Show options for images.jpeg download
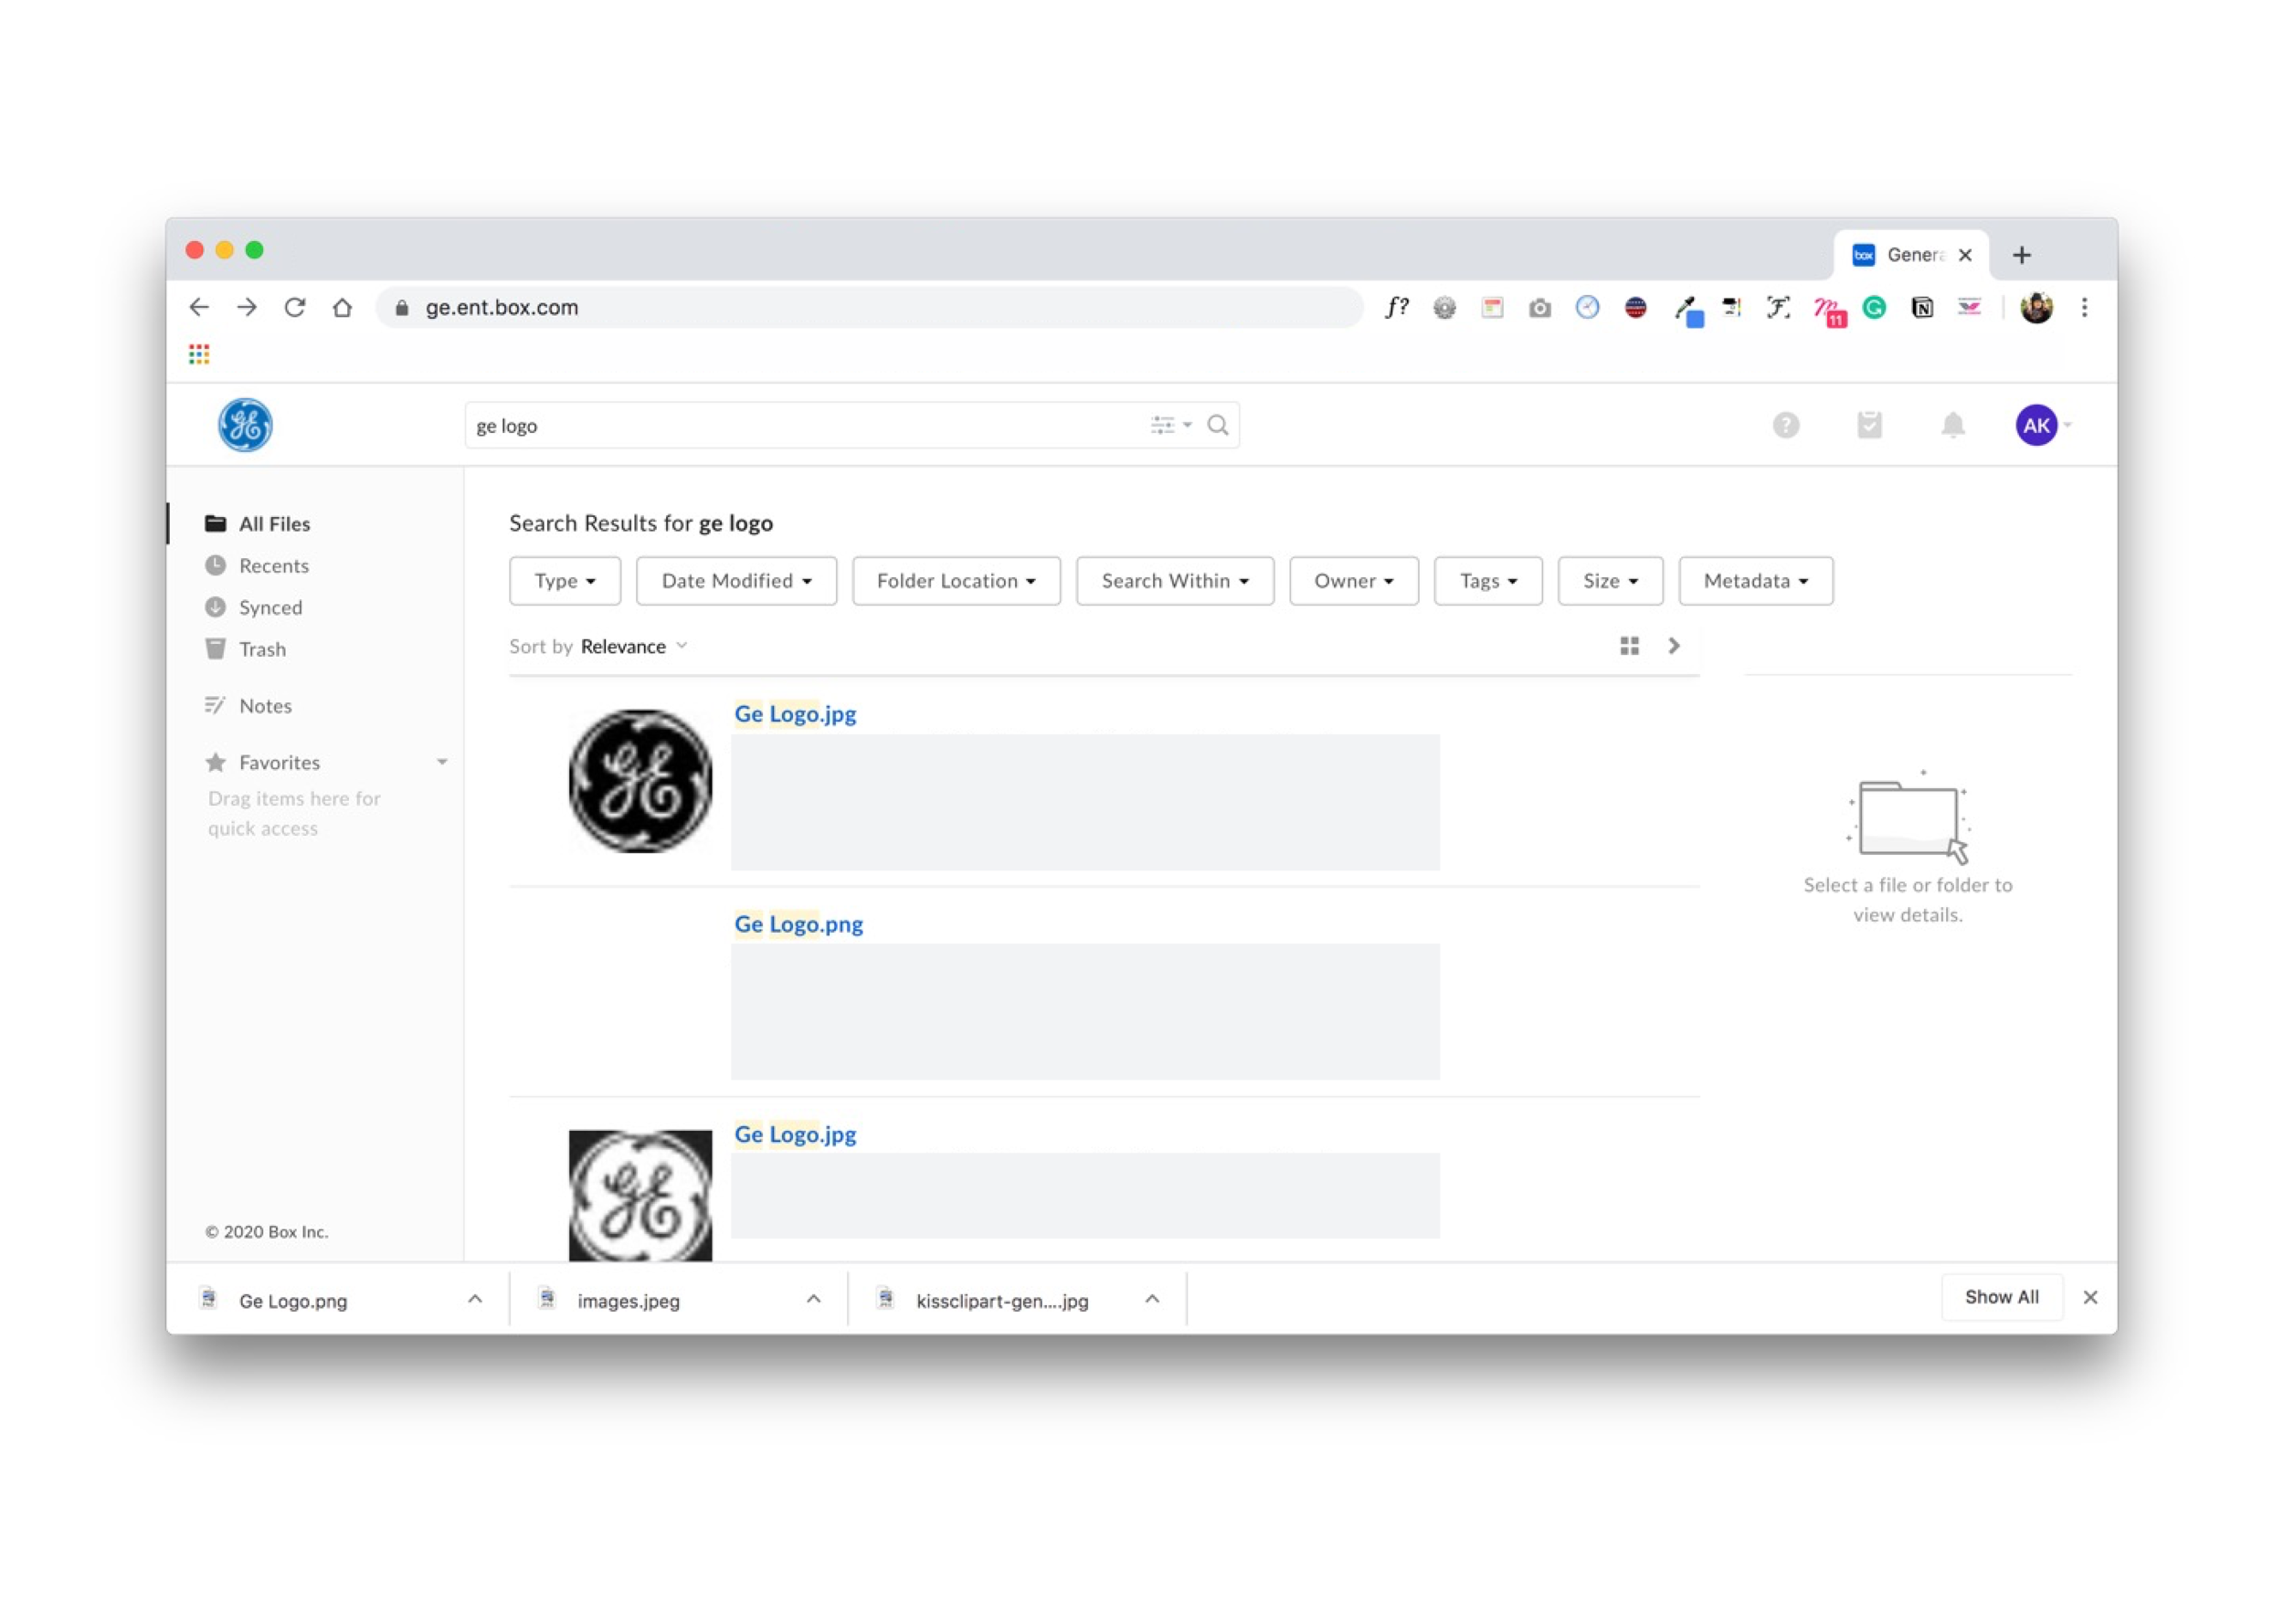Image resolution: width=2284 pixels, height=1624 pixels. (x=813, y=1299)
